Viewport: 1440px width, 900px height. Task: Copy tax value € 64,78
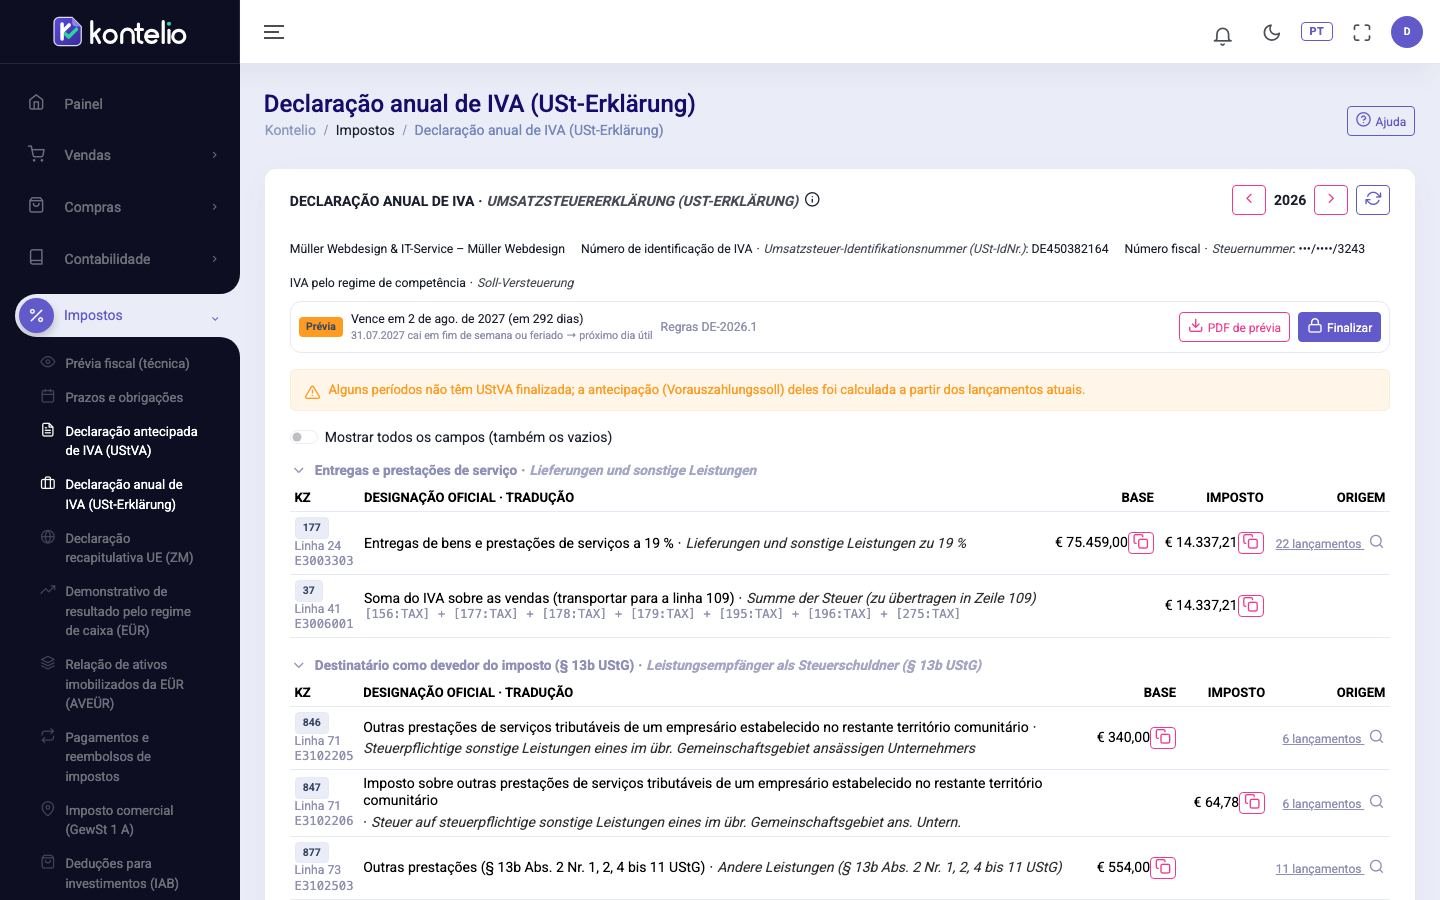click(x=1252, y=803)
